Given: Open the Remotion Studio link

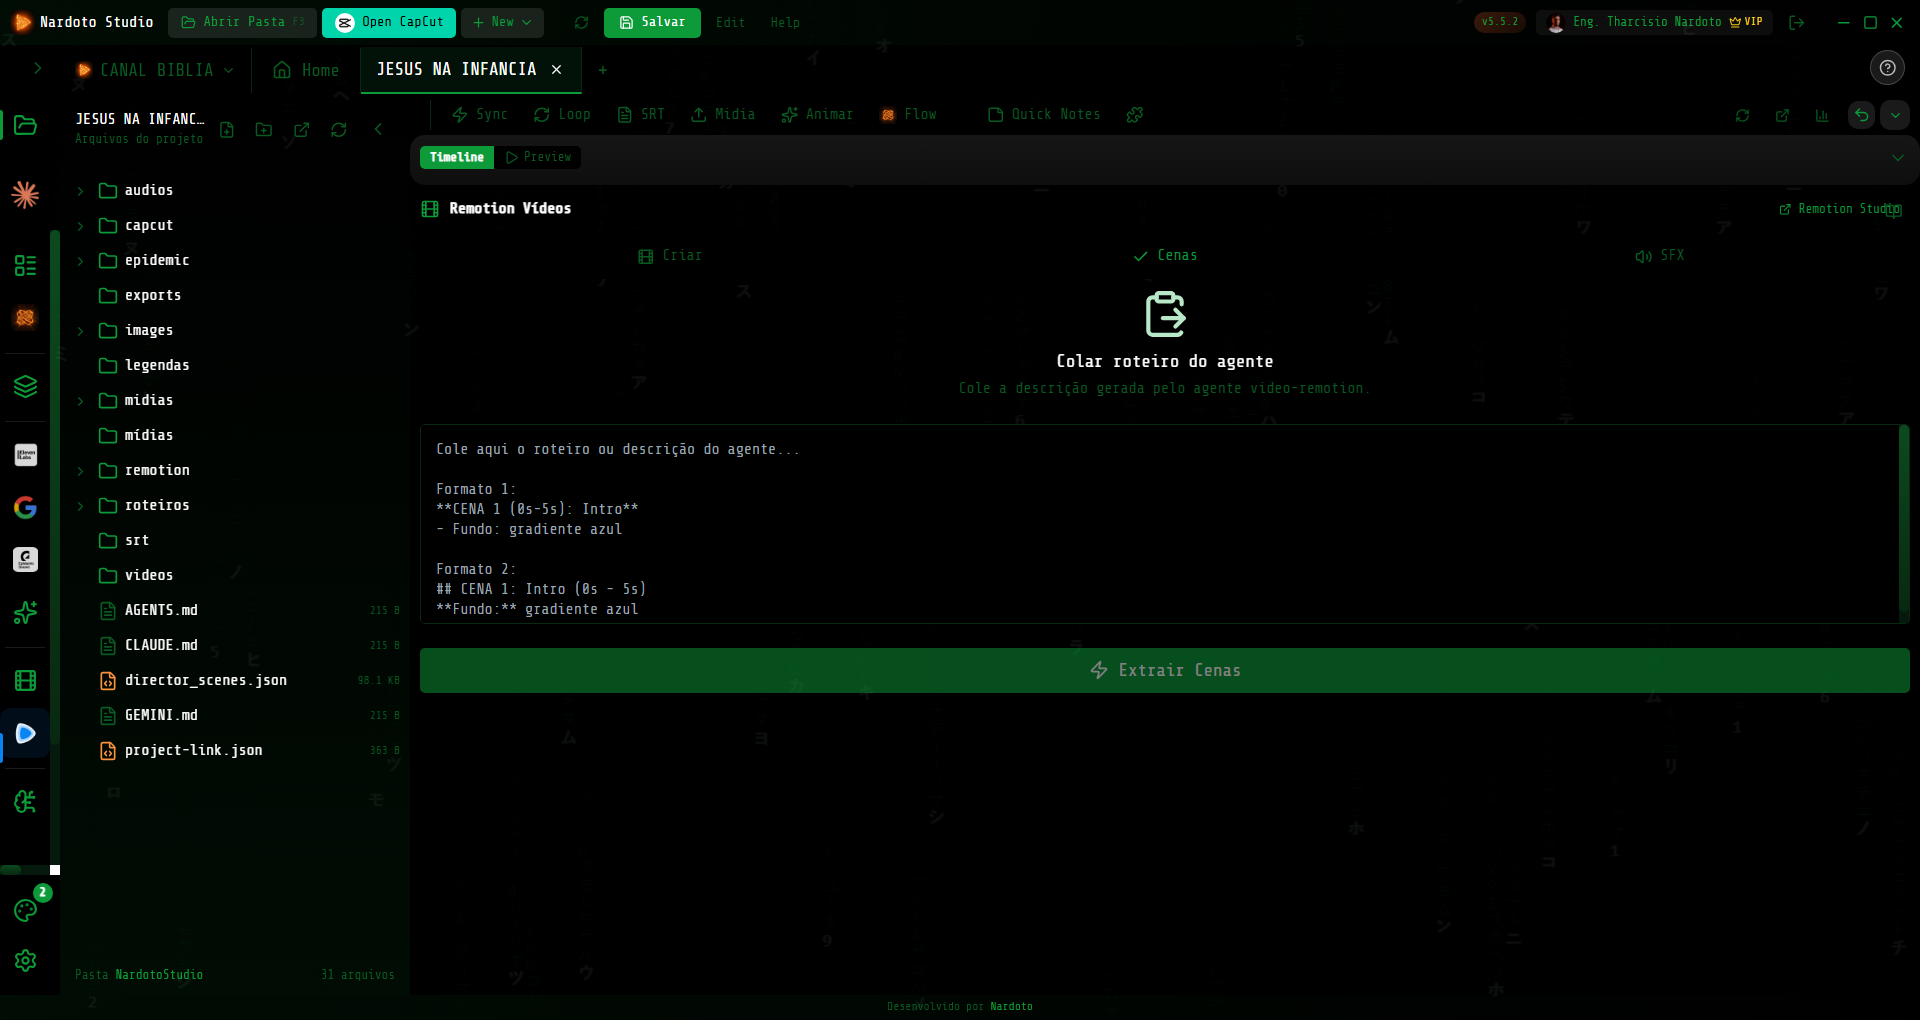Looking at the screenshot, I should click(1840, 209).
